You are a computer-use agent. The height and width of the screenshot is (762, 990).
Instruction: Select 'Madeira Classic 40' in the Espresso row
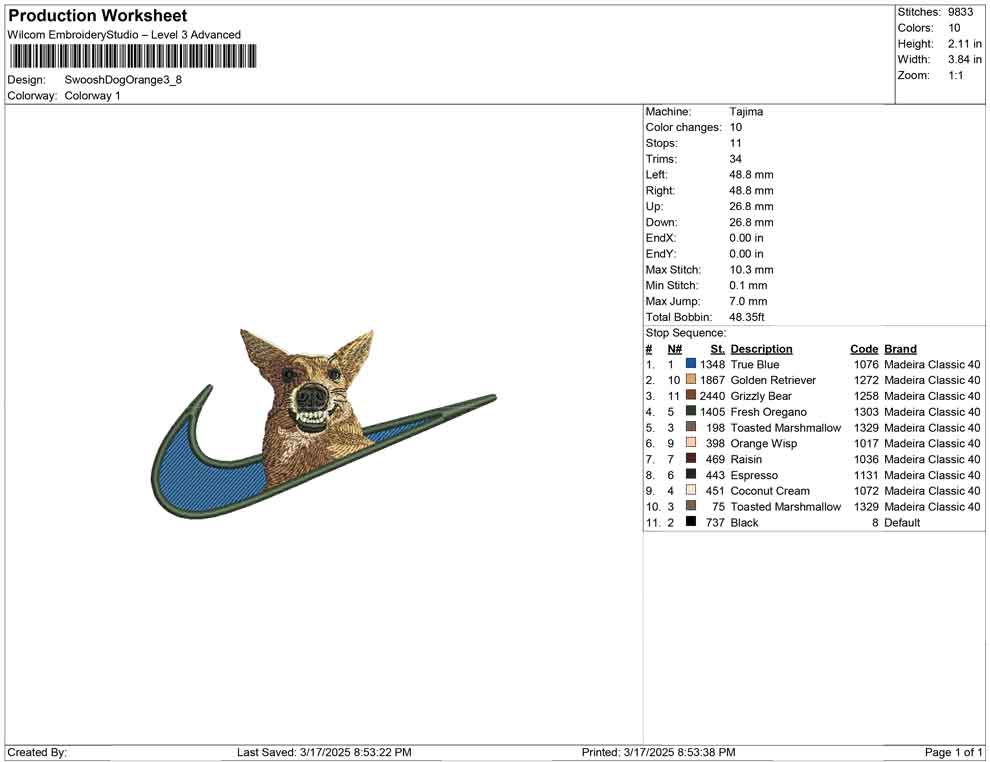click(x=932, y=475)
